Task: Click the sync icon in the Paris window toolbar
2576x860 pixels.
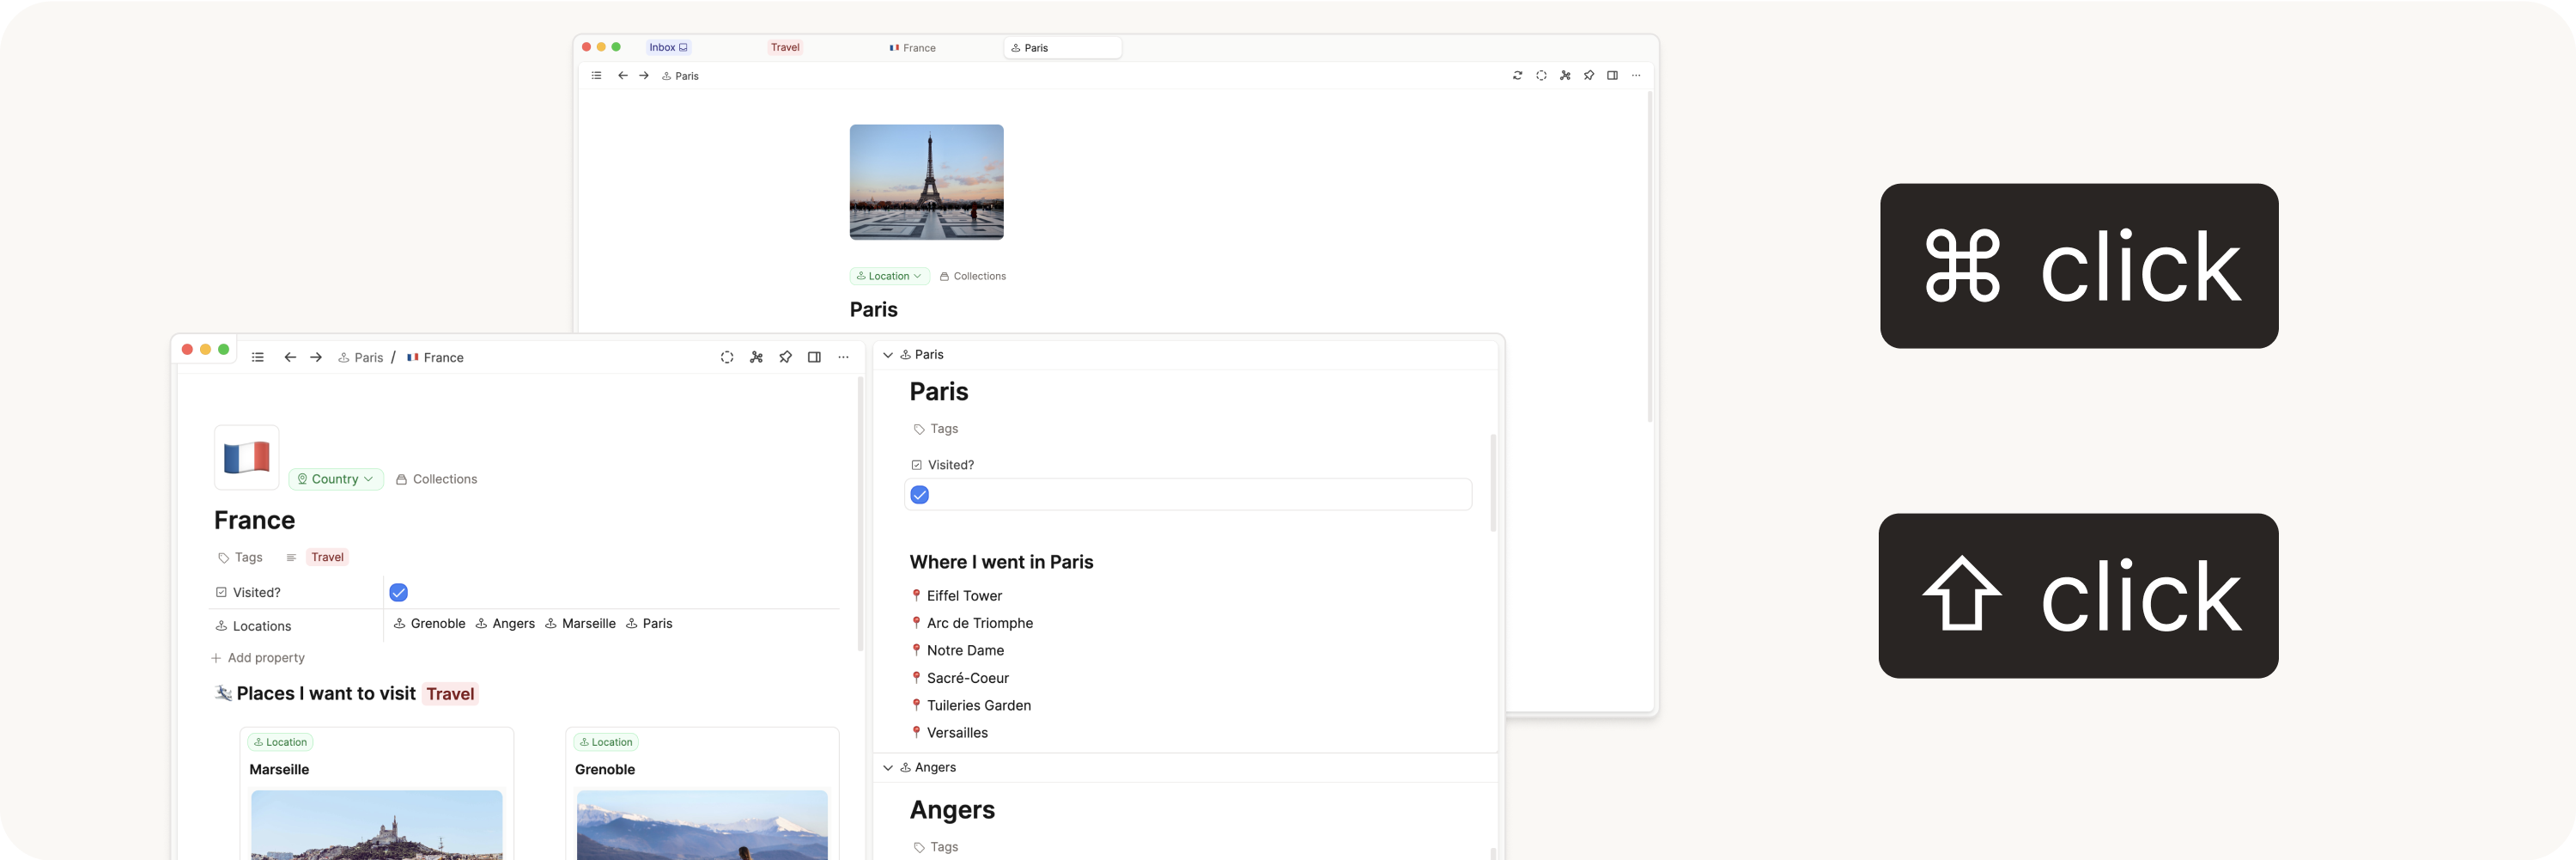Action: pos(1517,76)
